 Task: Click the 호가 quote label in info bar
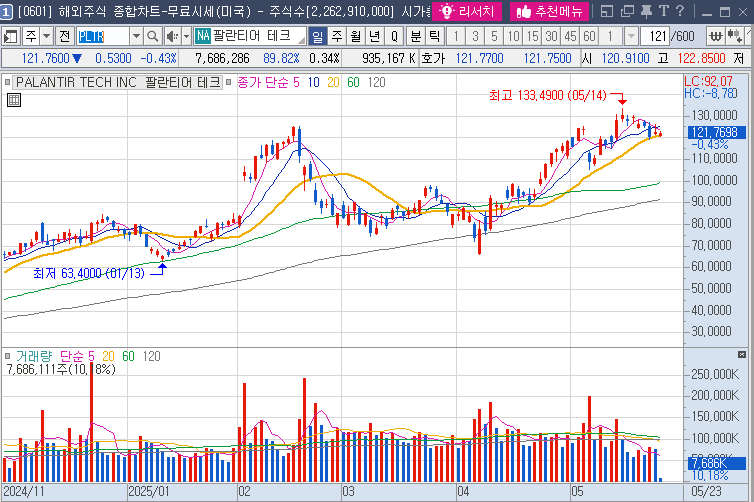[x=434, y=59]
